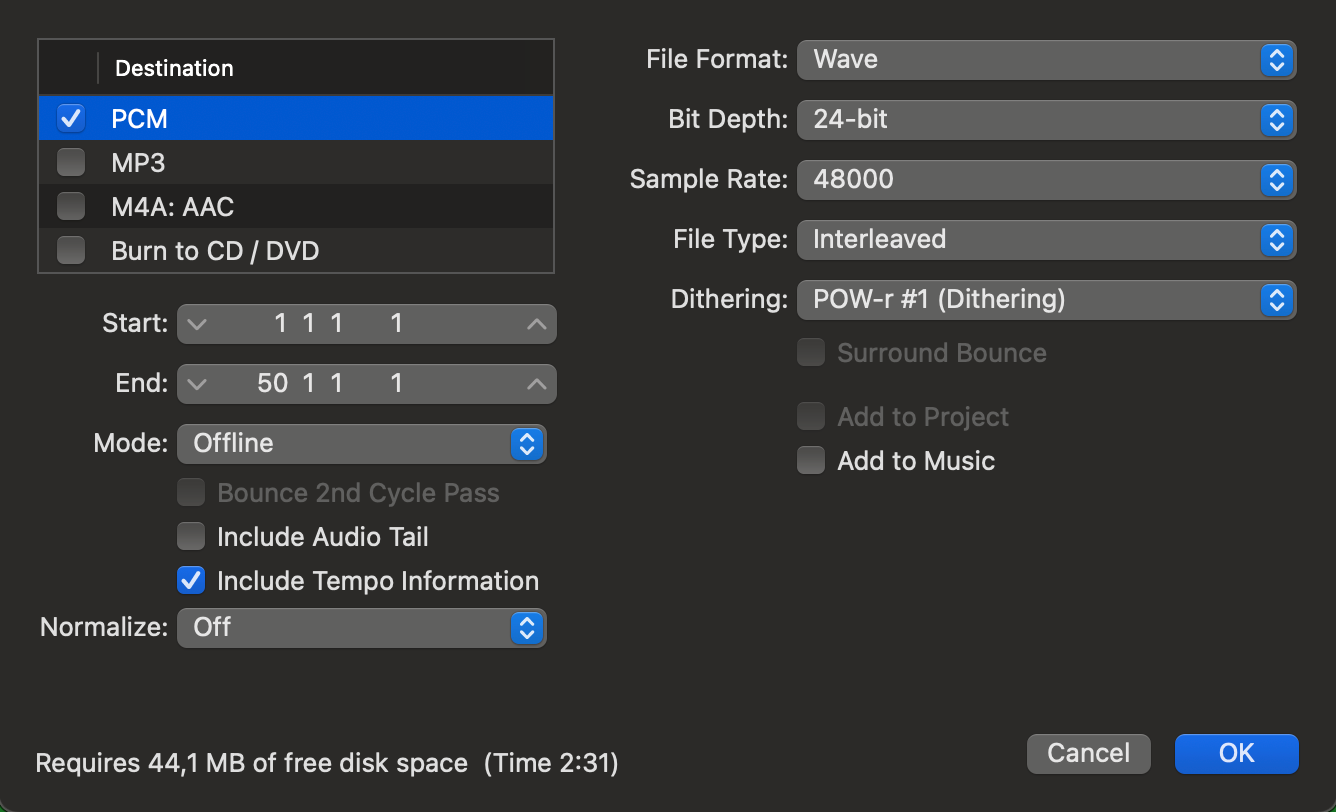The height and width of the screenshot is (812, 1336).
Task: Decrease Start position with down chevron
Action: click(x=197, y=324)
